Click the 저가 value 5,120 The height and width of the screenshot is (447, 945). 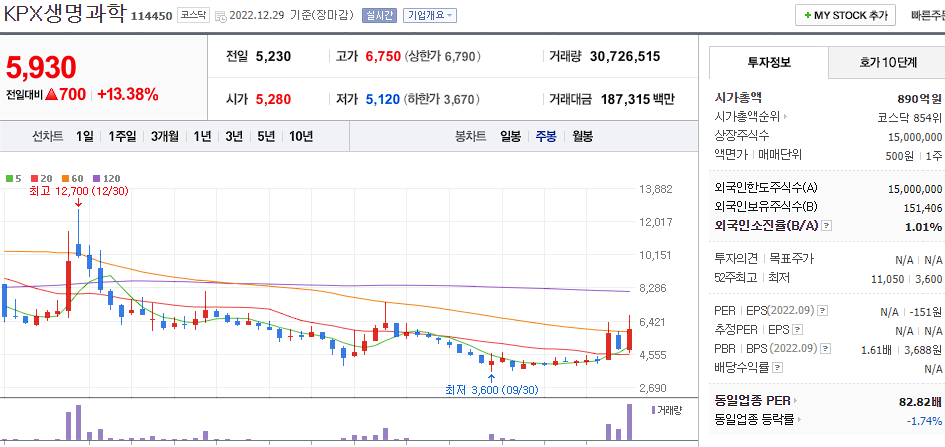pos(383,99)
